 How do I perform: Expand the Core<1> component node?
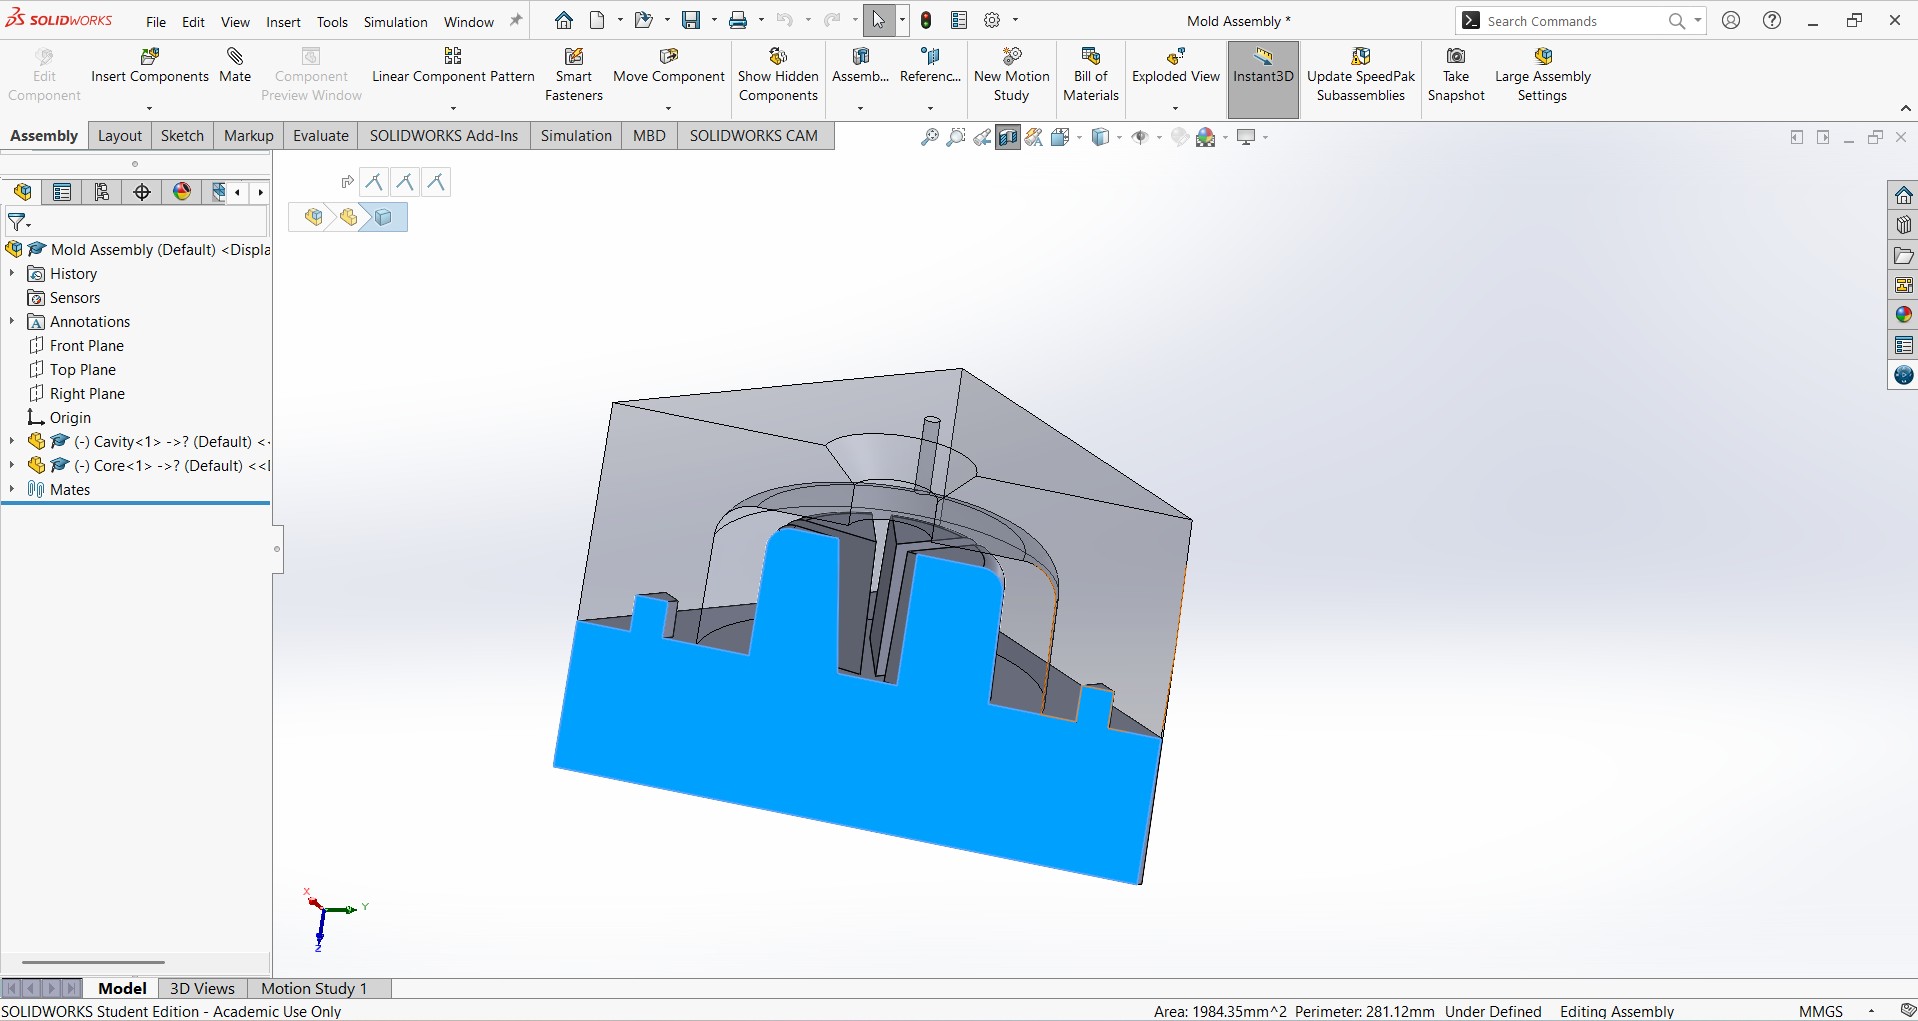12,465
